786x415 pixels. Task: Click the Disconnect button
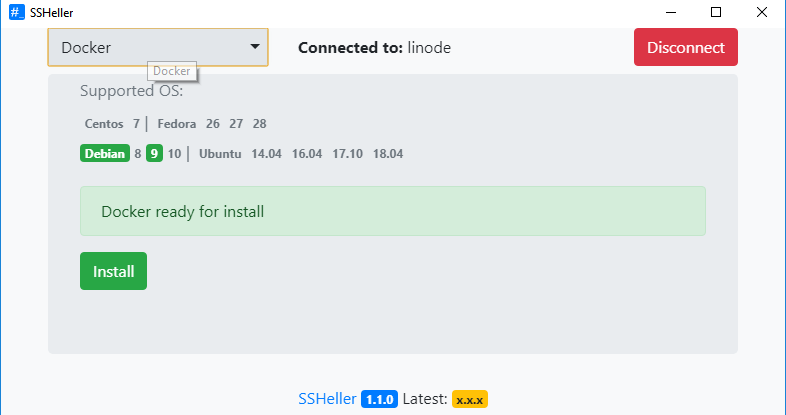[685, 47]
